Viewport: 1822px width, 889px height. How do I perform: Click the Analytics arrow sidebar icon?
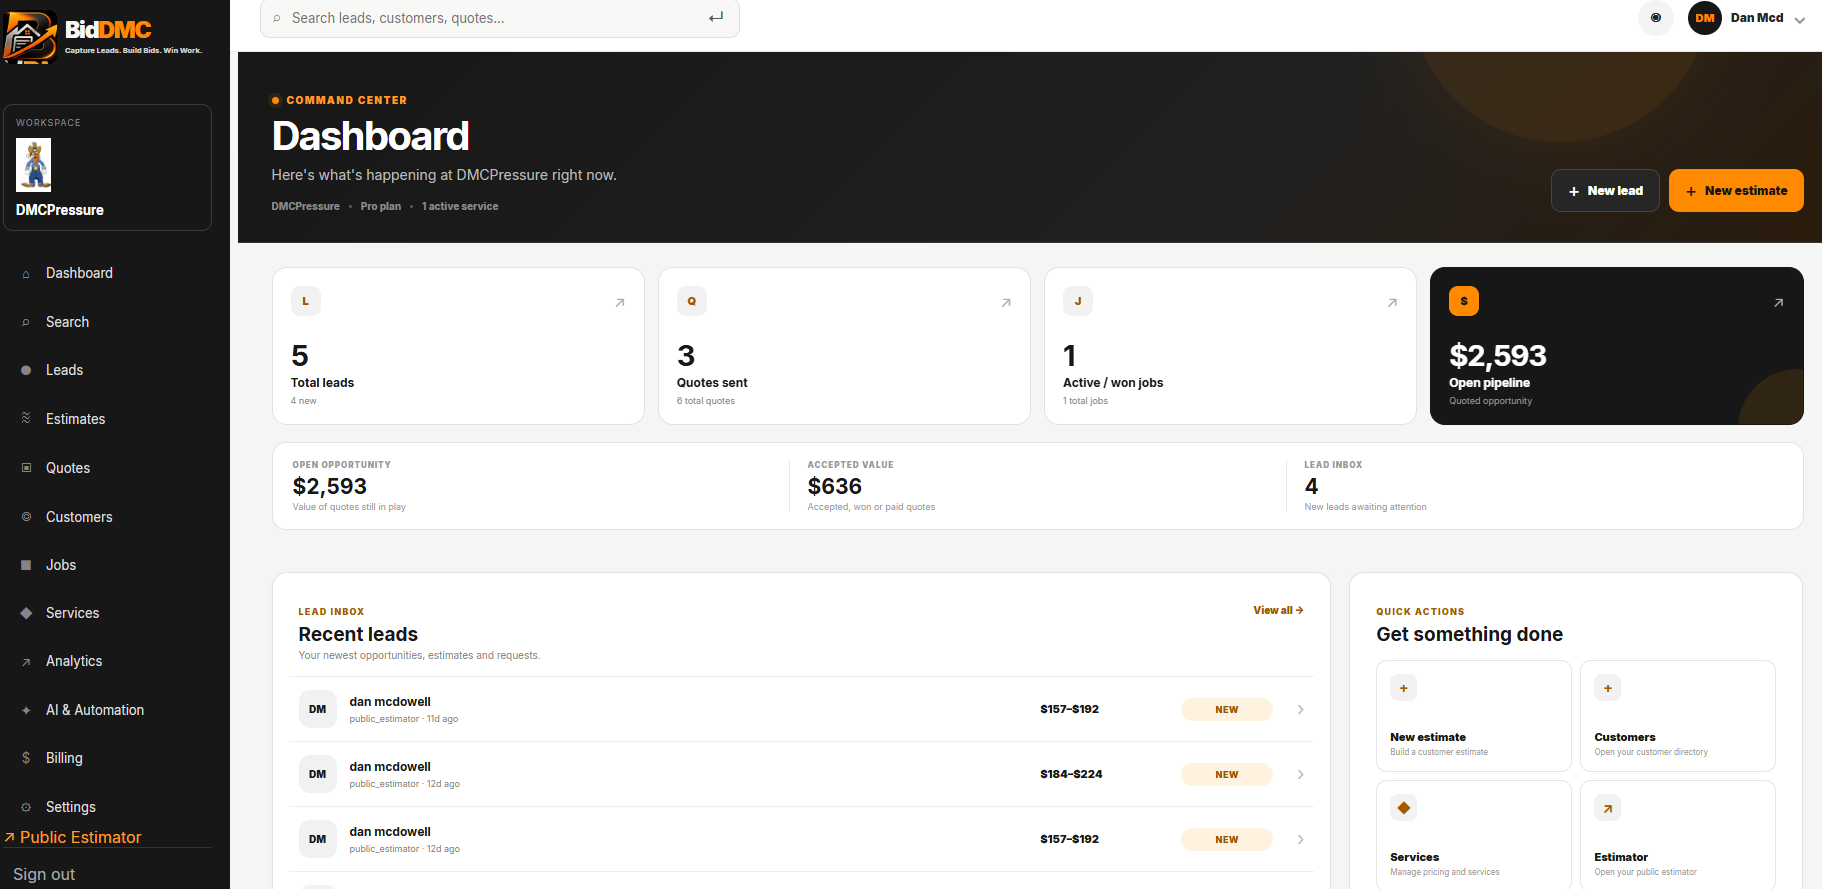click(x=26, y=662)
